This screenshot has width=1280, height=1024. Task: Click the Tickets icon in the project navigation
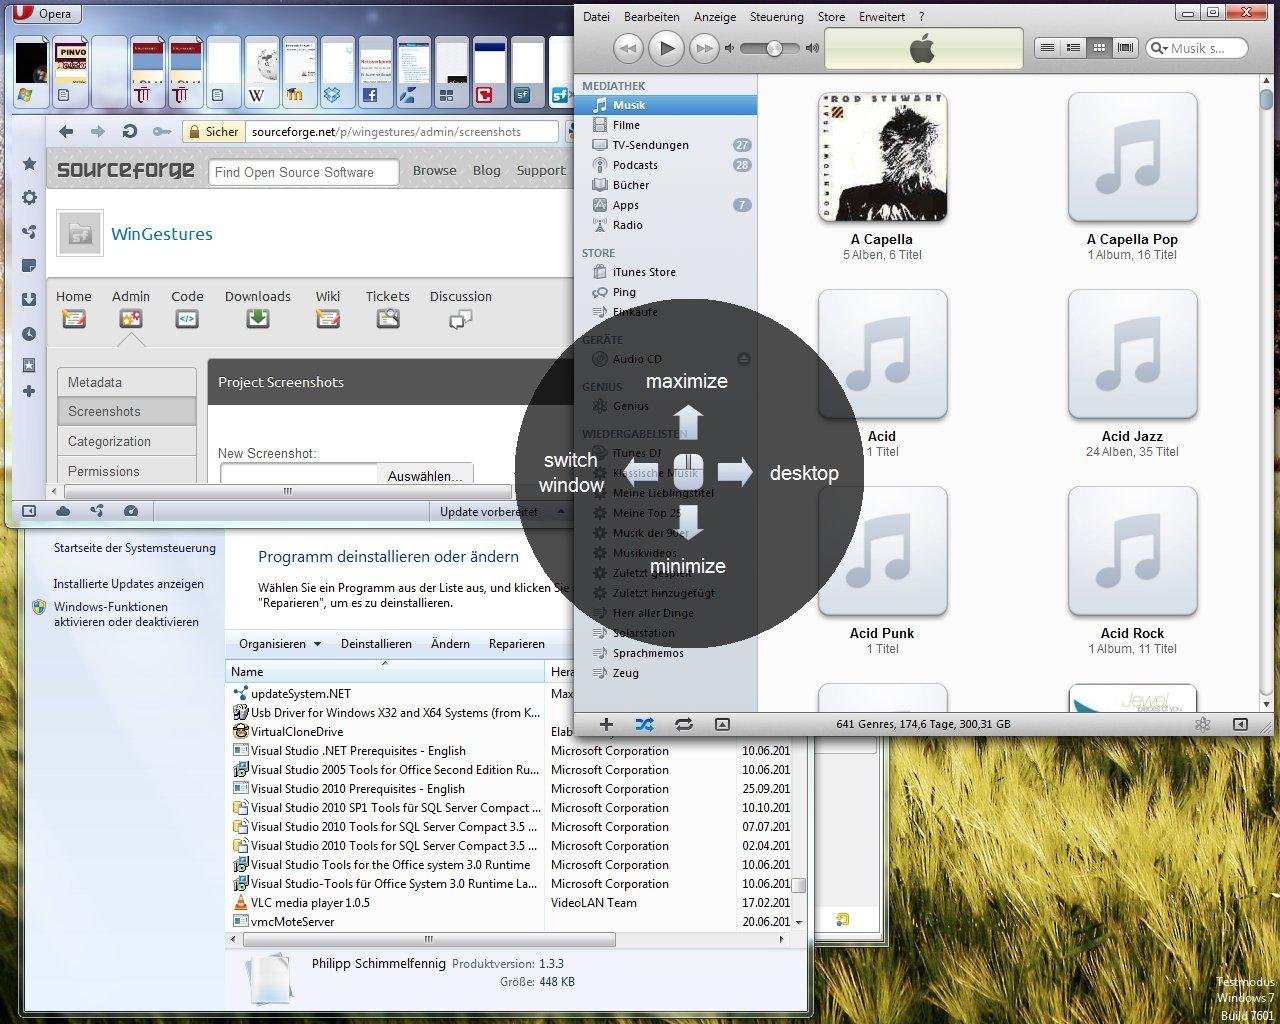(388, 318)
